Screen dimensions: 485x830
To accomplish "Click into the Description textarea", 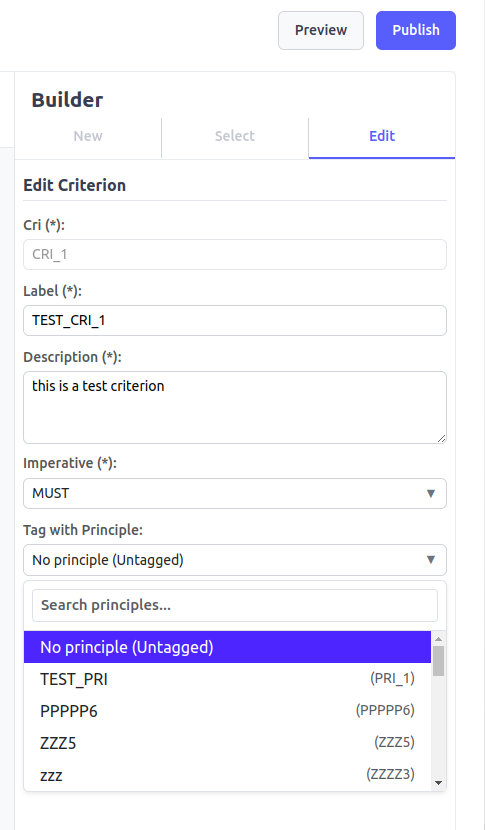I will pos(235,407).
